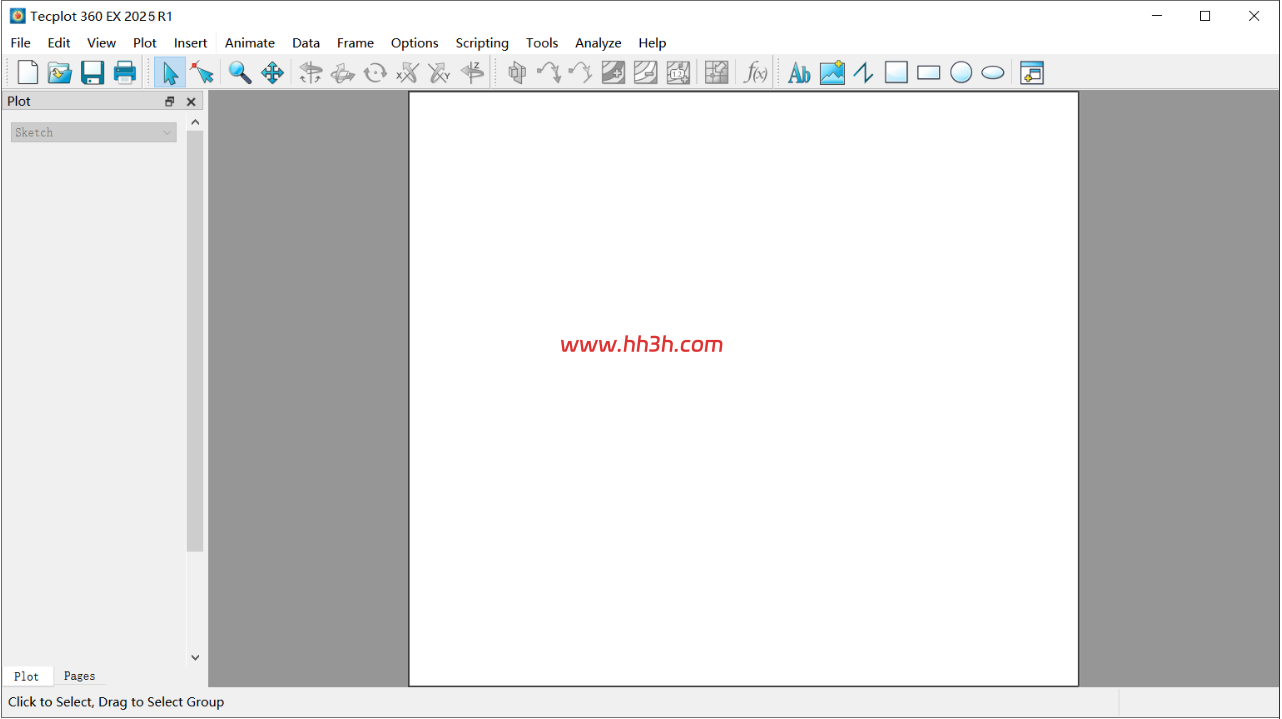Select the Contour Label tool

tap(678, 72)
